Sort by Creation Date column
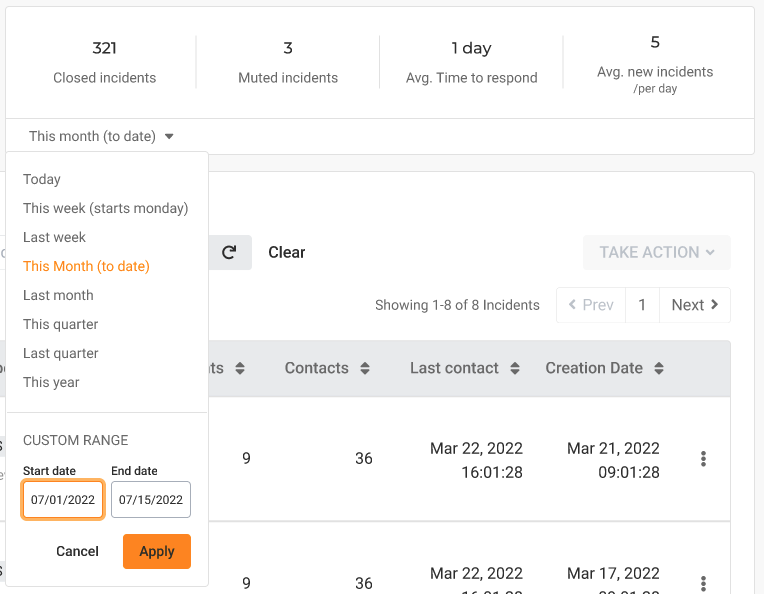 tap(659, 369)
